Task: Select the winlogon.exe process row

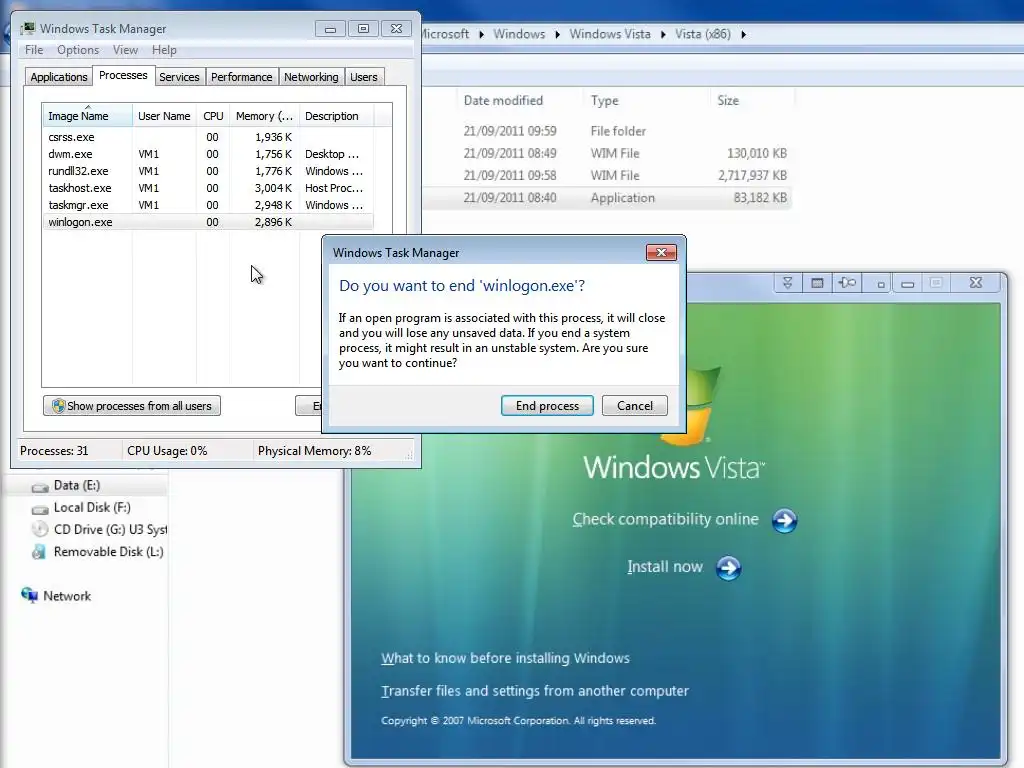Action: point(208,222)
